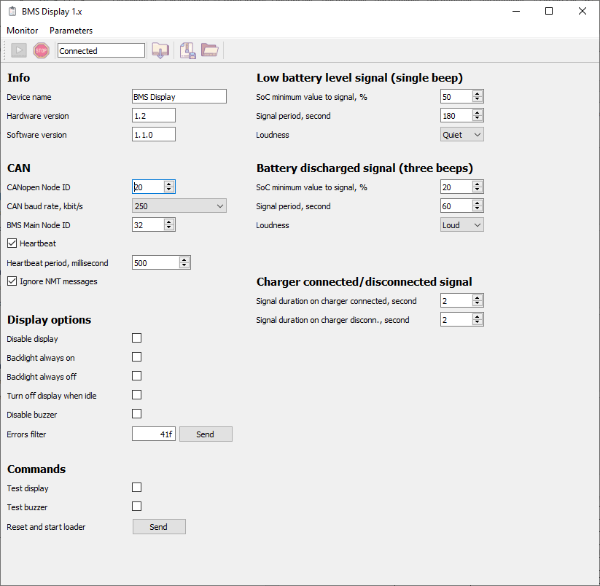
Task: Click Send button next to Errors filter
Action: (205, 434)
